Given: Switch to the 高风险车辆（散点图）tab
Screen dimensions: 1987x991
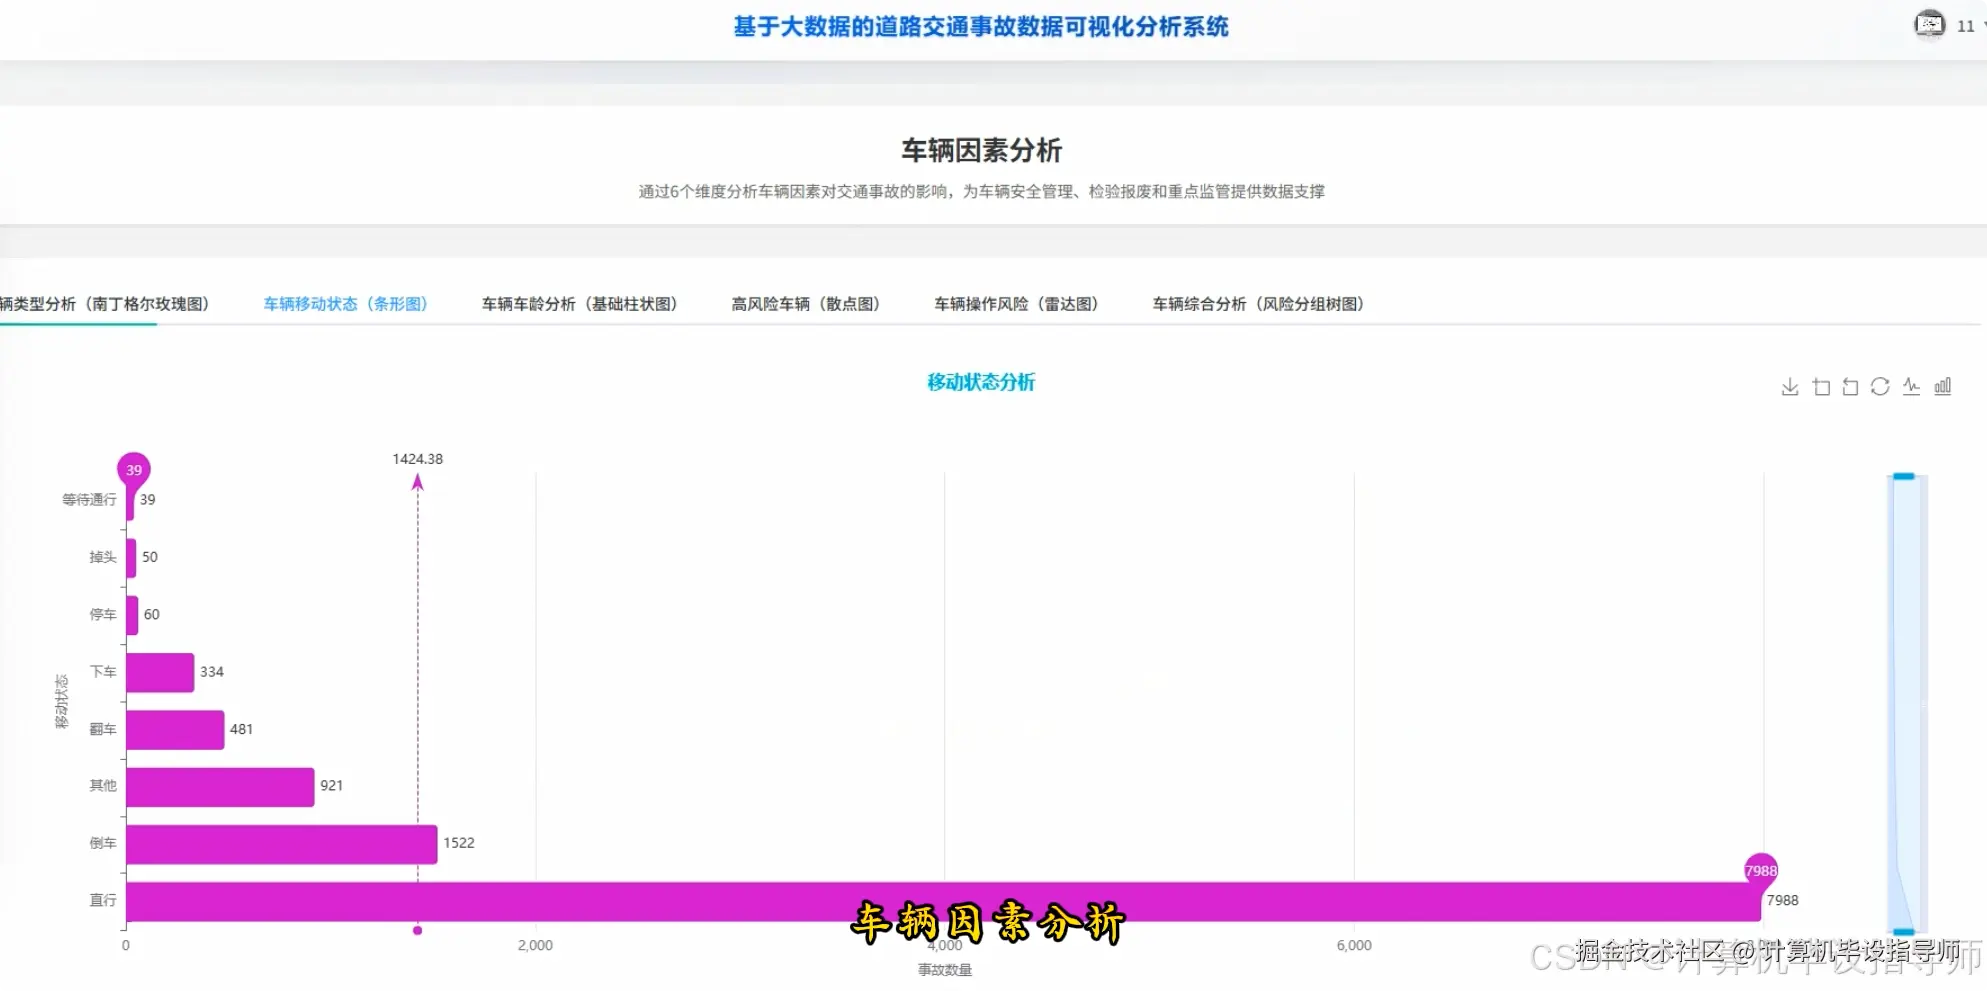Looking at the screenshot, I should click(805, 304).
